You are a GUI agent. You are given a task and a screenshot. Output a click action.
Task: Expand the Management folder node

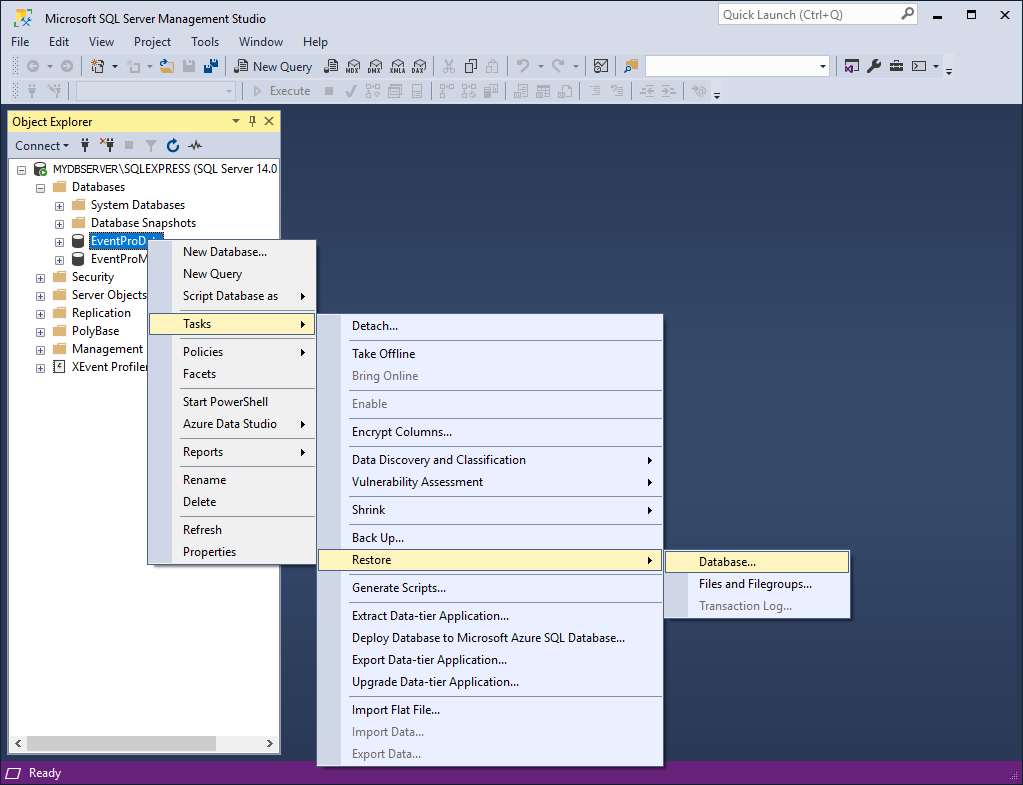point(40,350)
